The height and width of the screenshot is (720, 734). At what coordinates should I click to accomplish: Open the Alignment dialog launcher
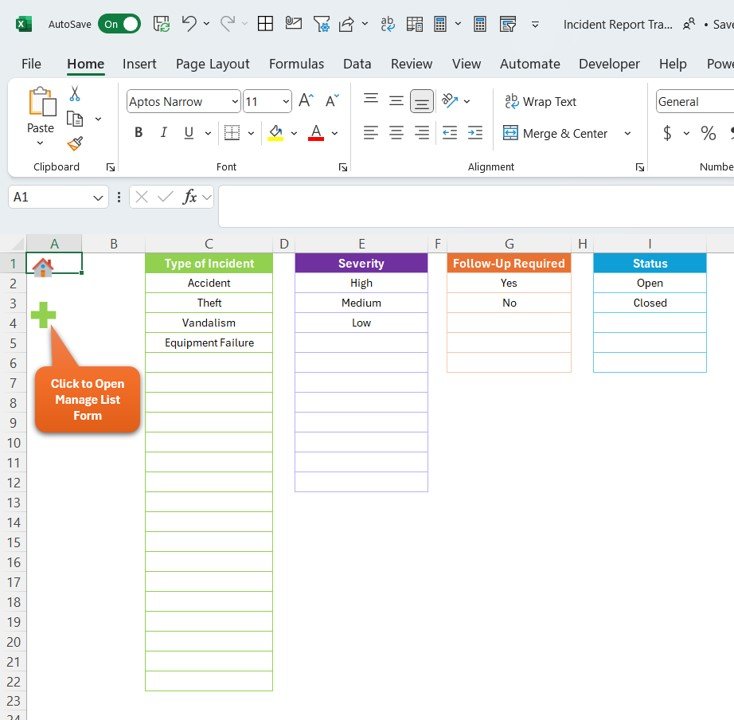pos(640,167)
